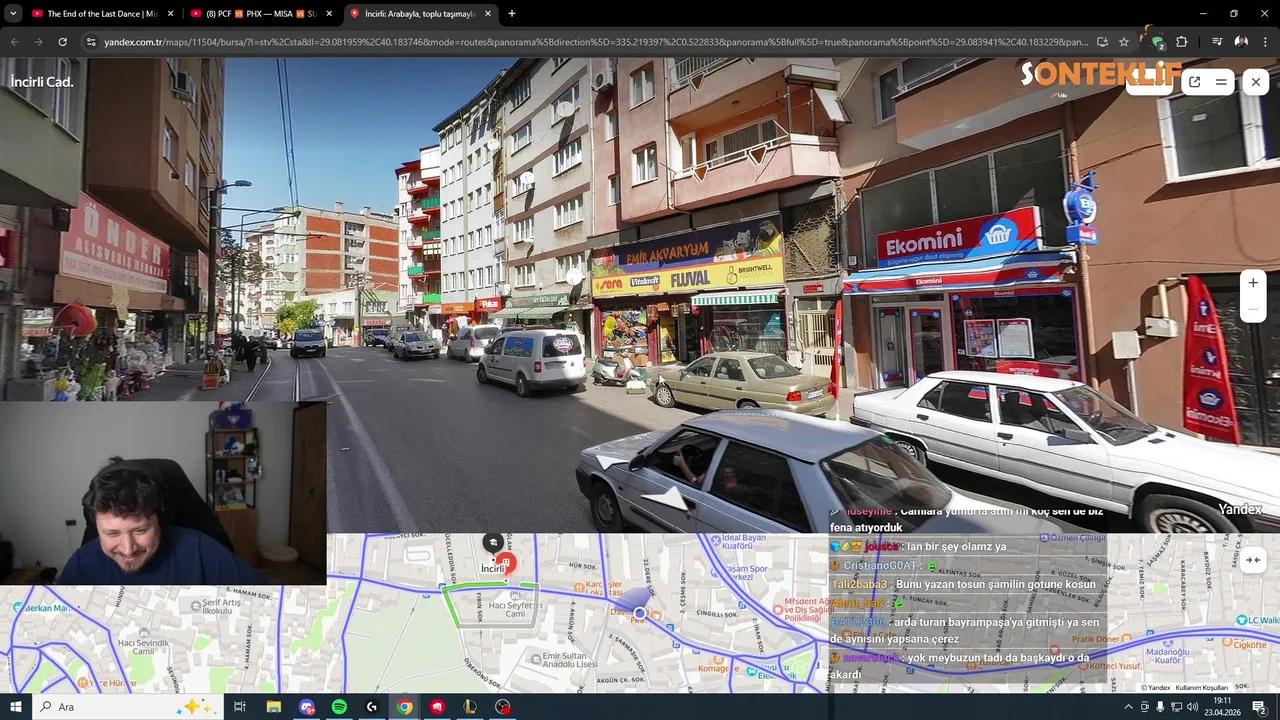1280x720 pixels.
Task: Close the street panorama view
Action: (x=1256, y=82)
